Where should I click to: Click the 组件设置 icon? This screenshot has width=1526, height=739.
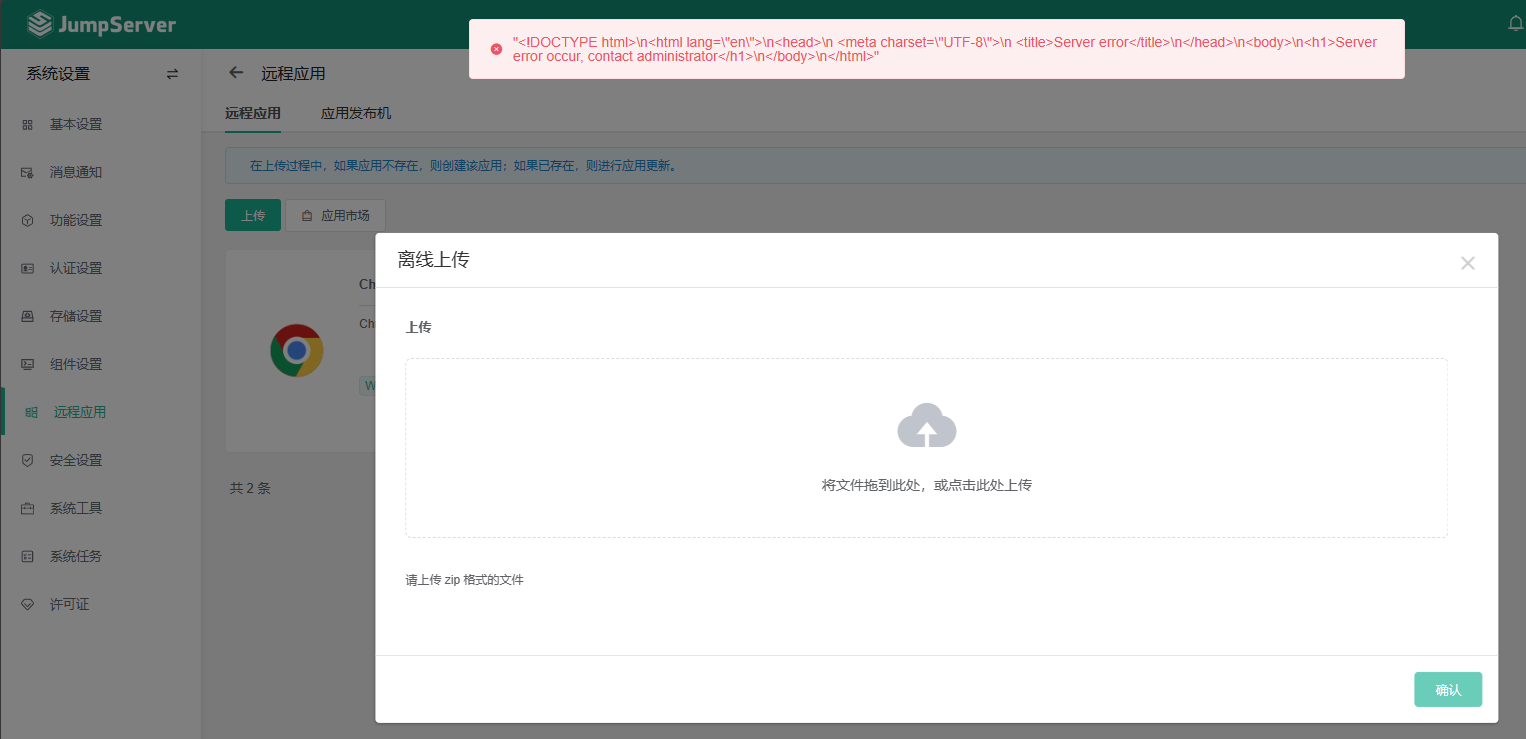[28, 365]
